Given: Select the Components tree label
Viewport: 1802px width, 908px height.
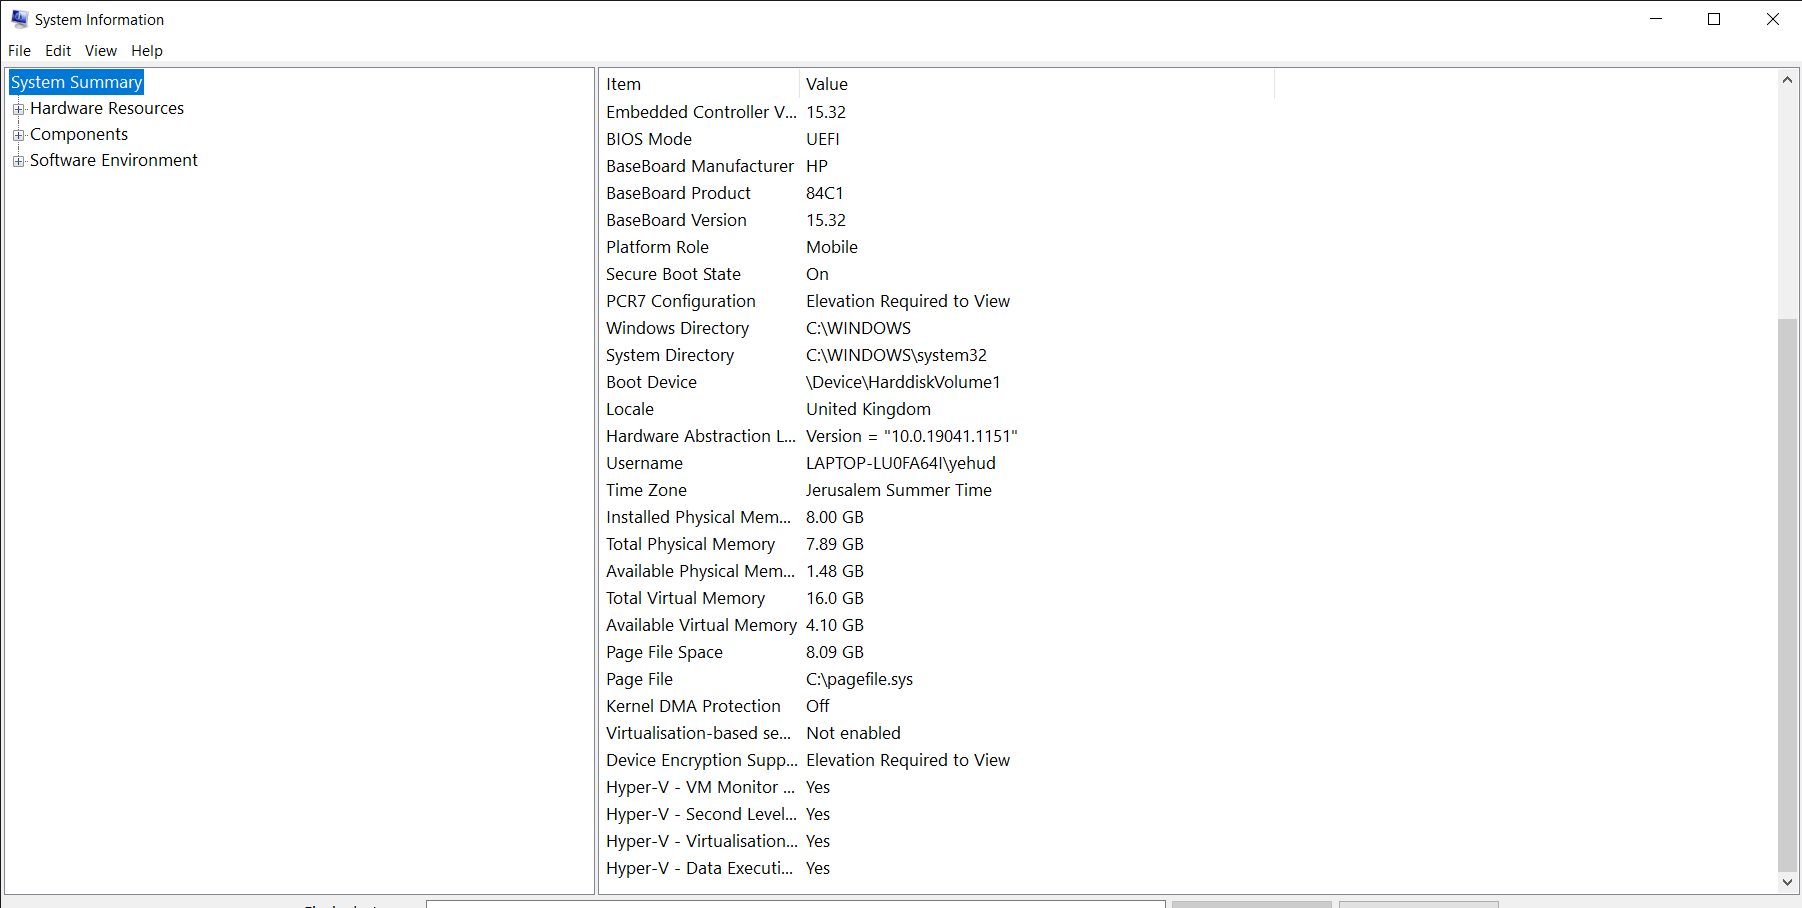Looking at the screenshot, I should click(x=79, y=134).
